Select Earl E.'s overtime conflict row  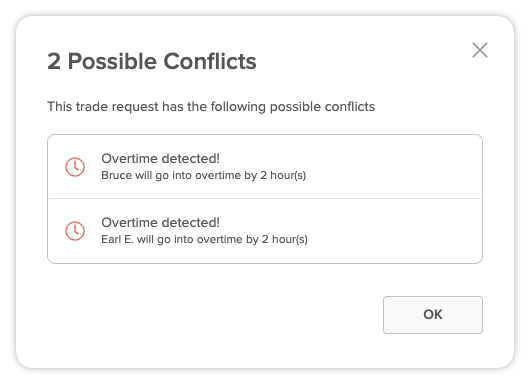(265, 231)
